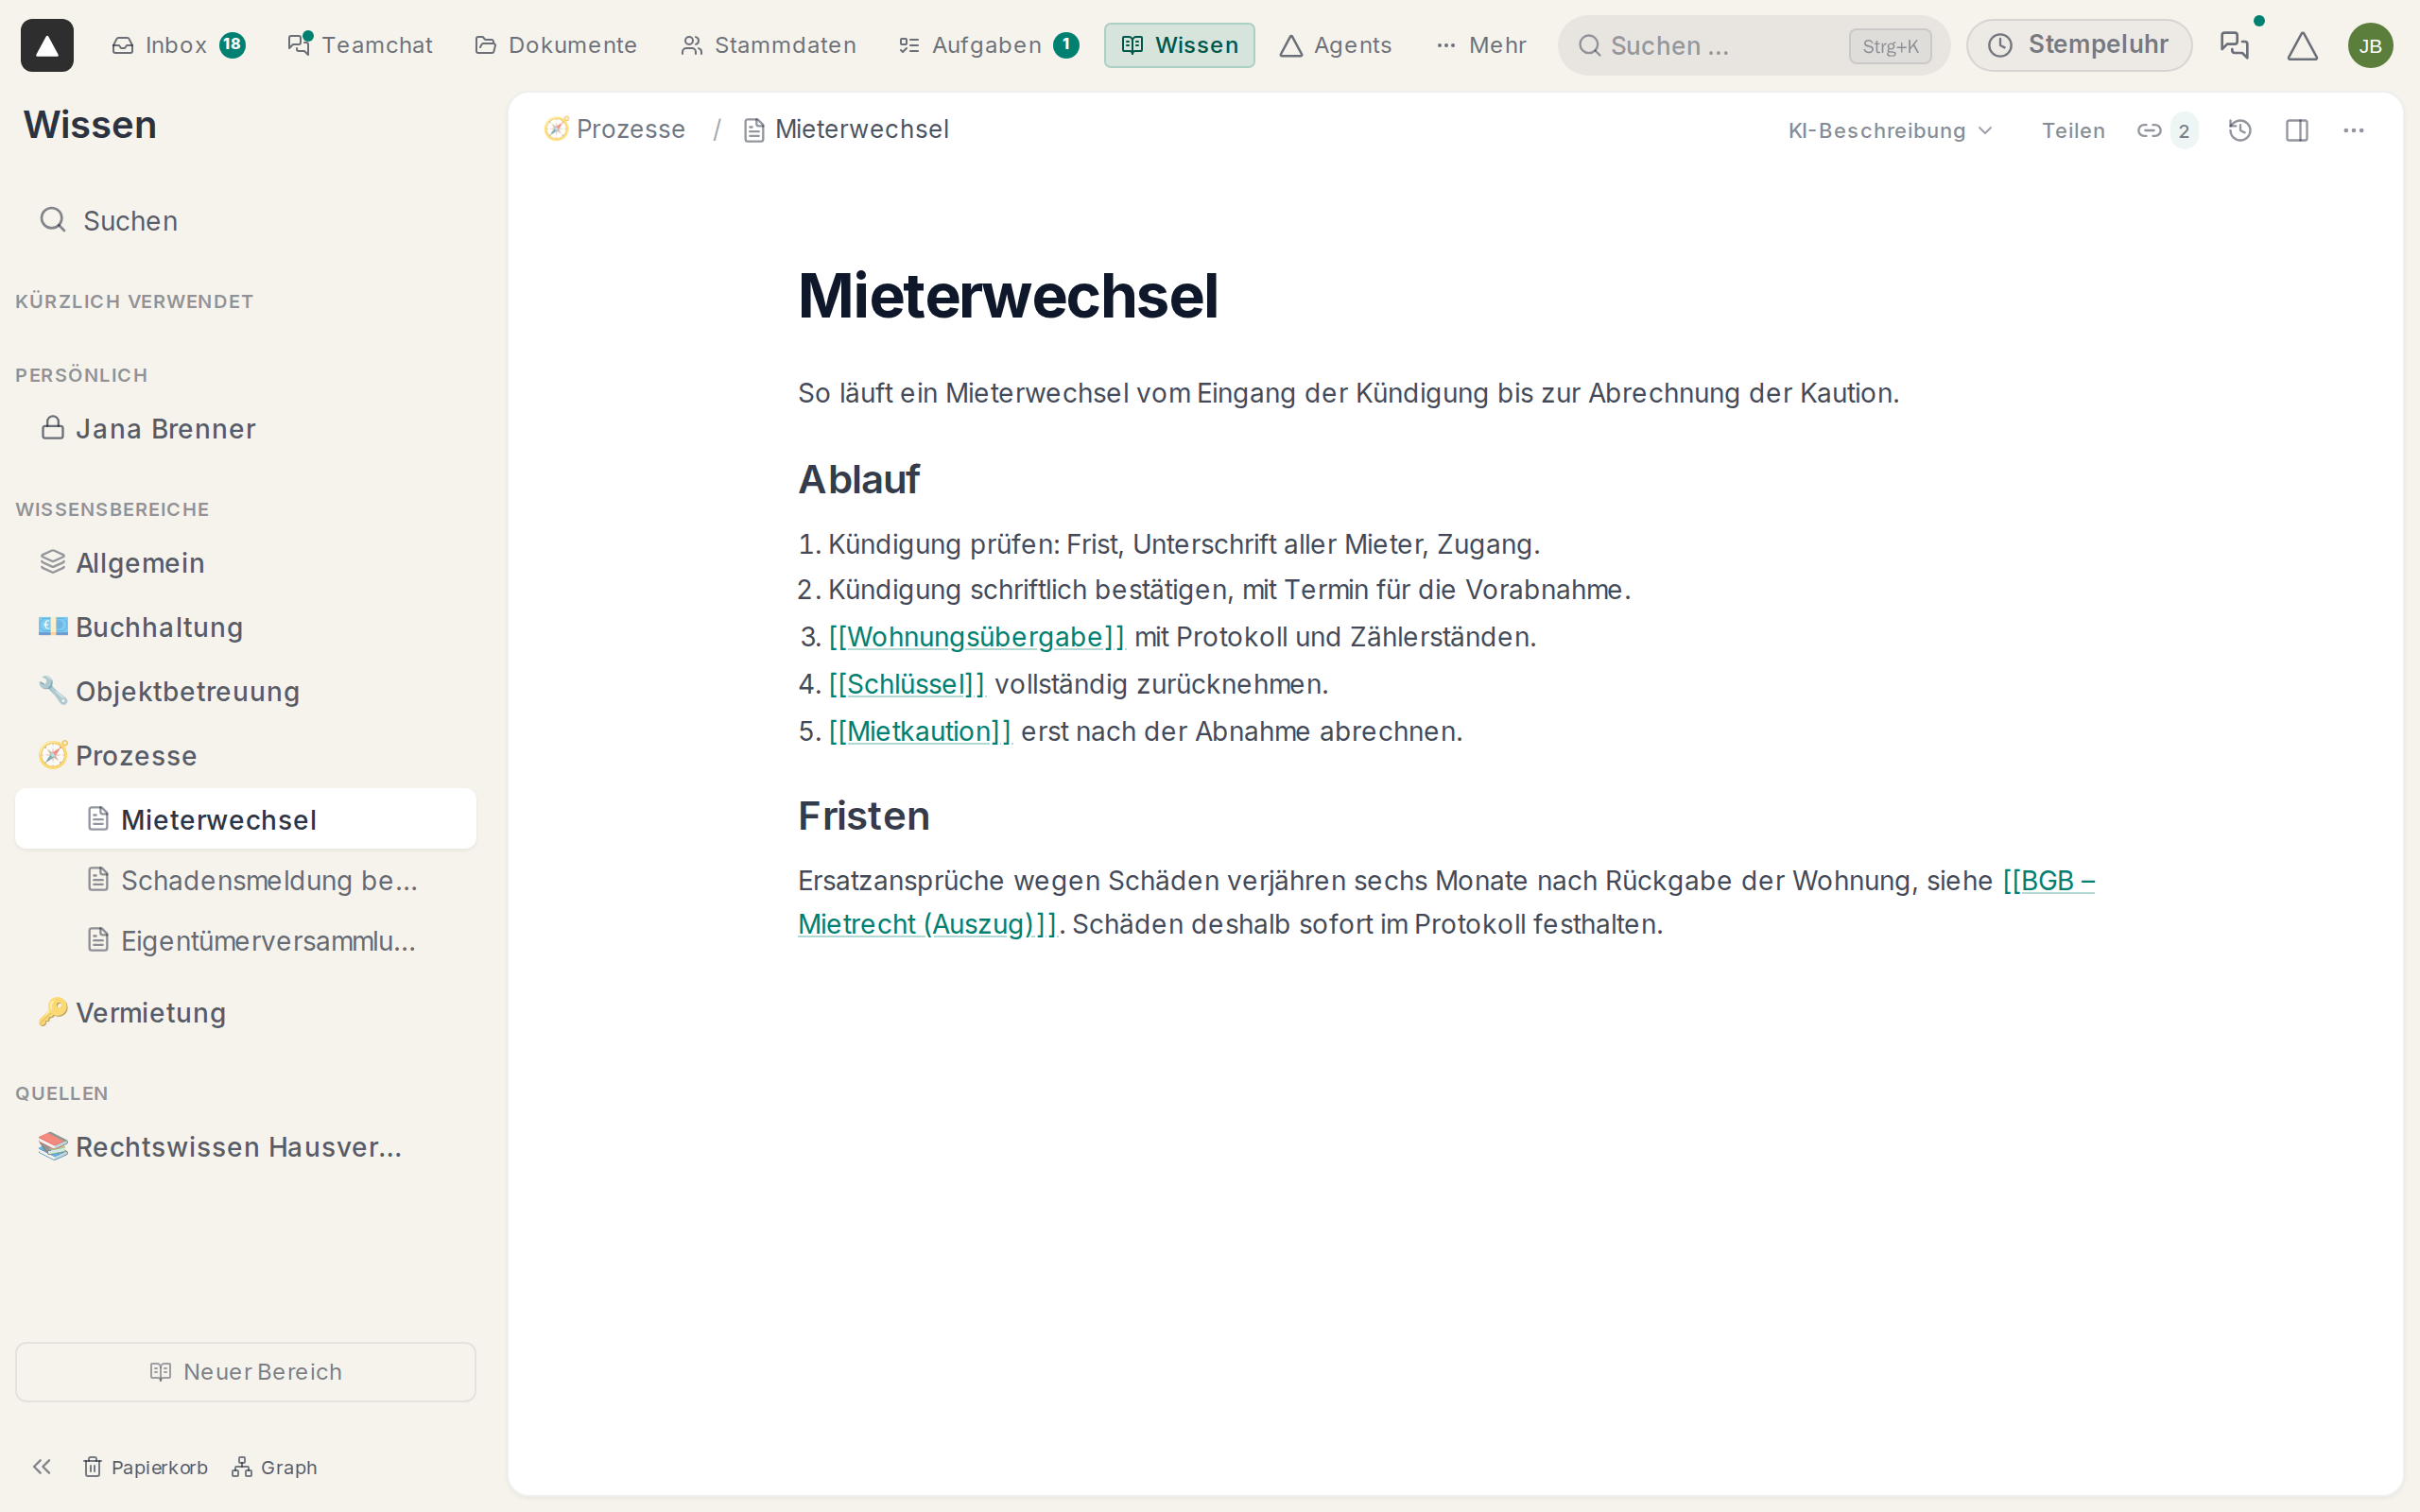The height and width of the screenshot is (1512, 2420).
Task: Open the Papierkorb trash
Action: click(x=145, y=1467)
